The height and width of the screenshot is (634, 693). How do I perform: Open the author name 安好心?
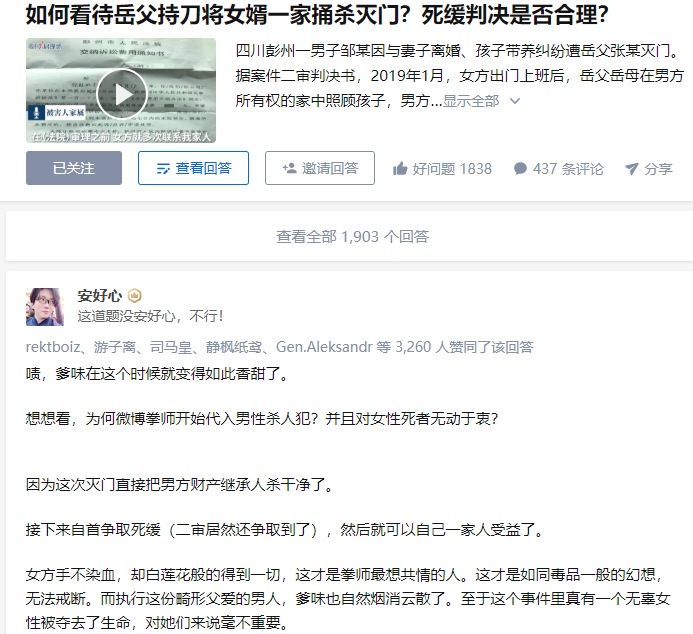pos(100,296)
